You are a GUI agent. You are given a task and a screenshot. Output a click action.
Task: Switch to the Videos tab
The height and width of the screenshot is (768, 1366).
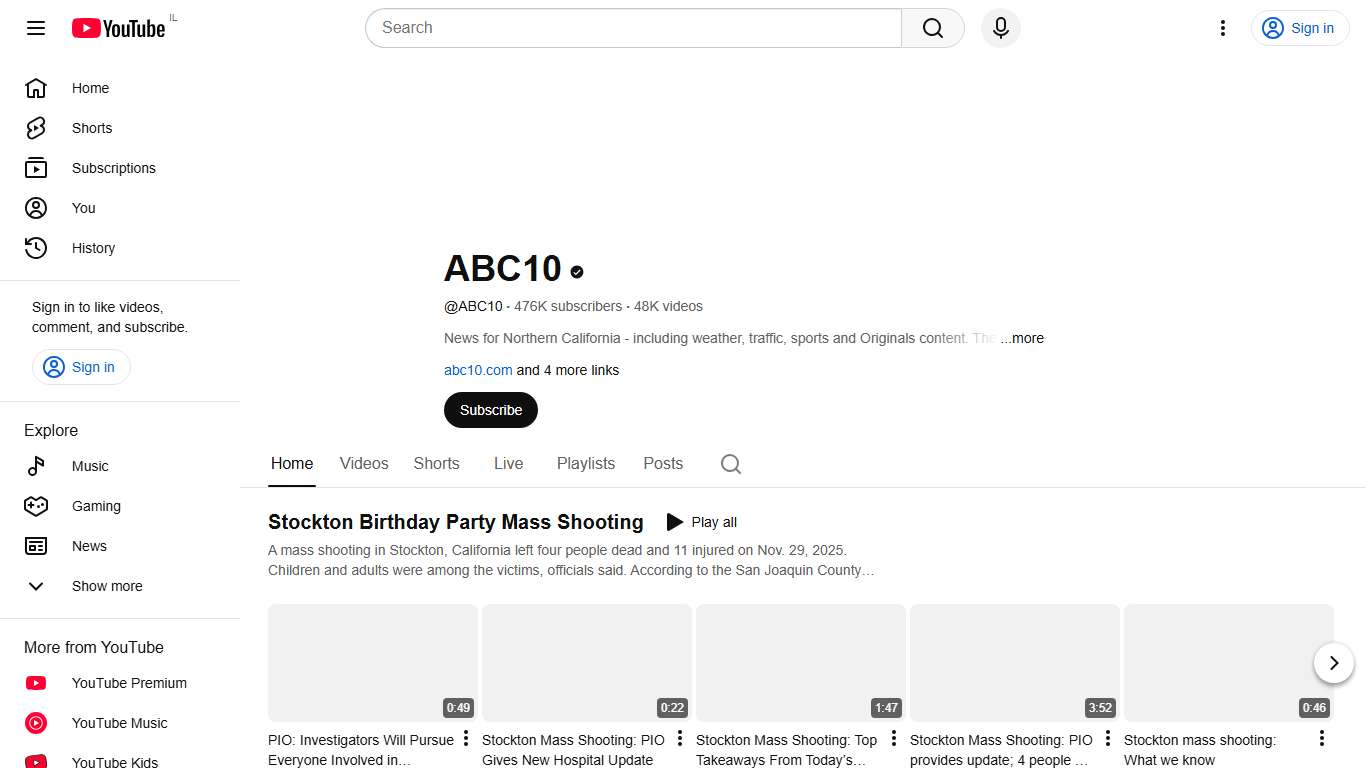coord(363,463)
